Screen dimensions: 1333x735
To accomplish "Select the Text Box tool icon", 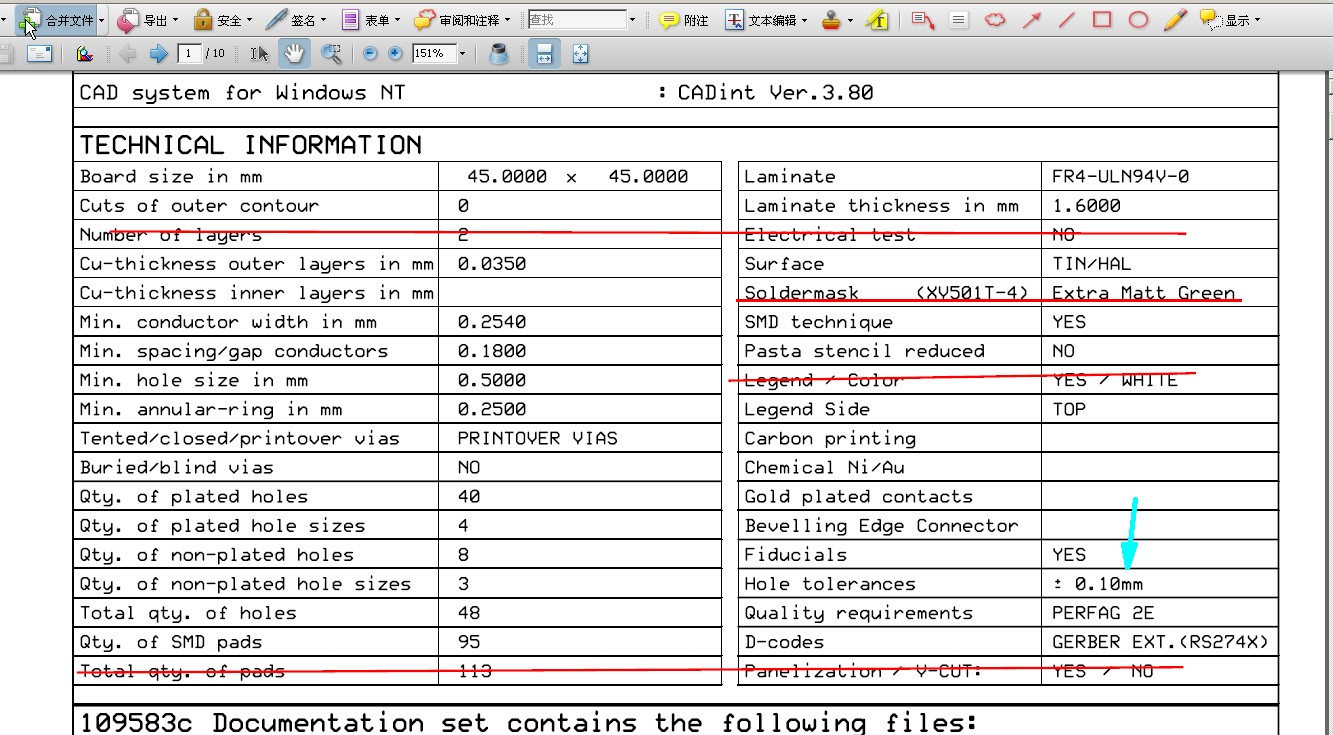I will coord(959,20).
